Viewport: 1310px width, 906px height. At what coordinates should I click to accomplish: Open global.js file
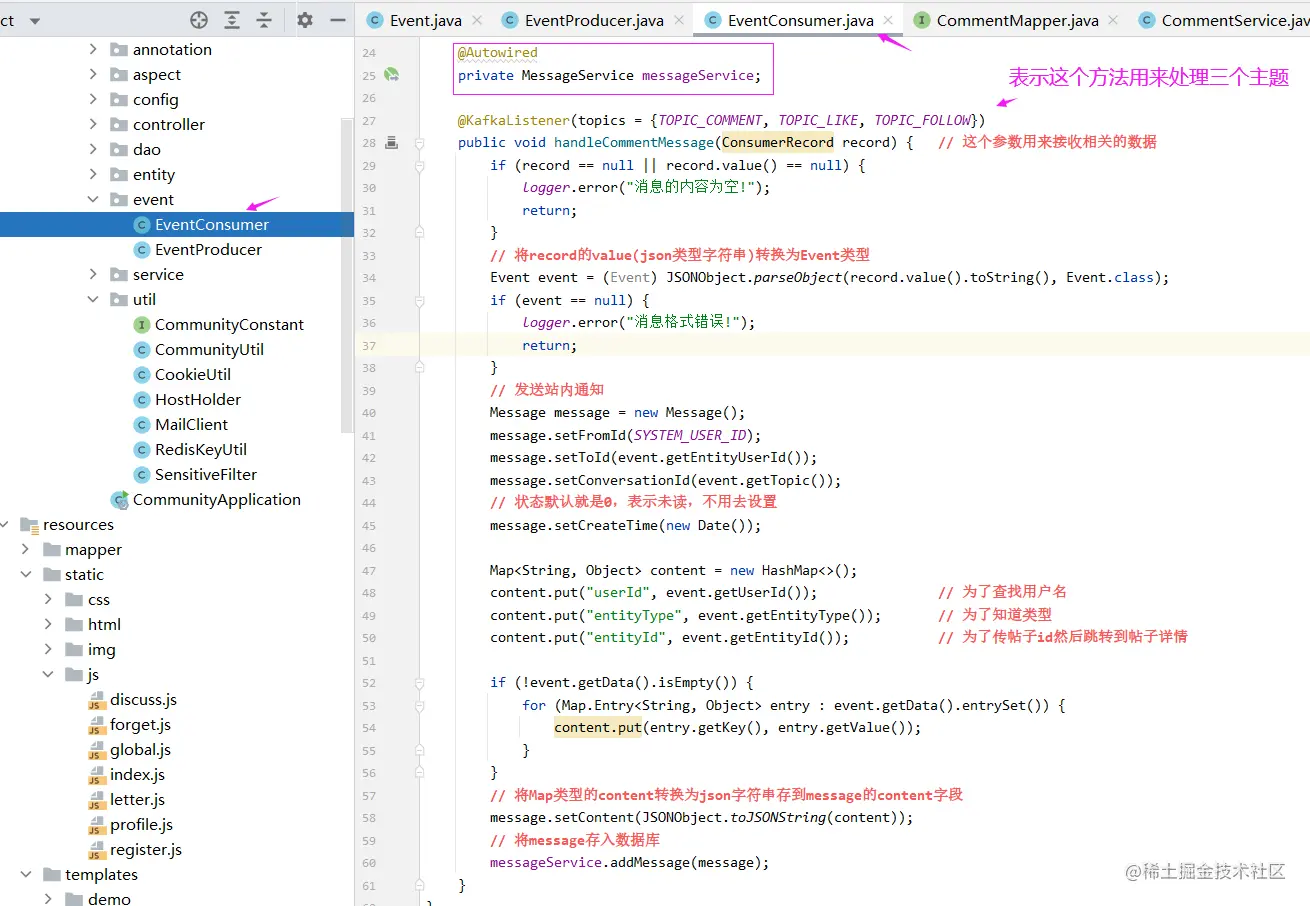(x=140, y=749)
